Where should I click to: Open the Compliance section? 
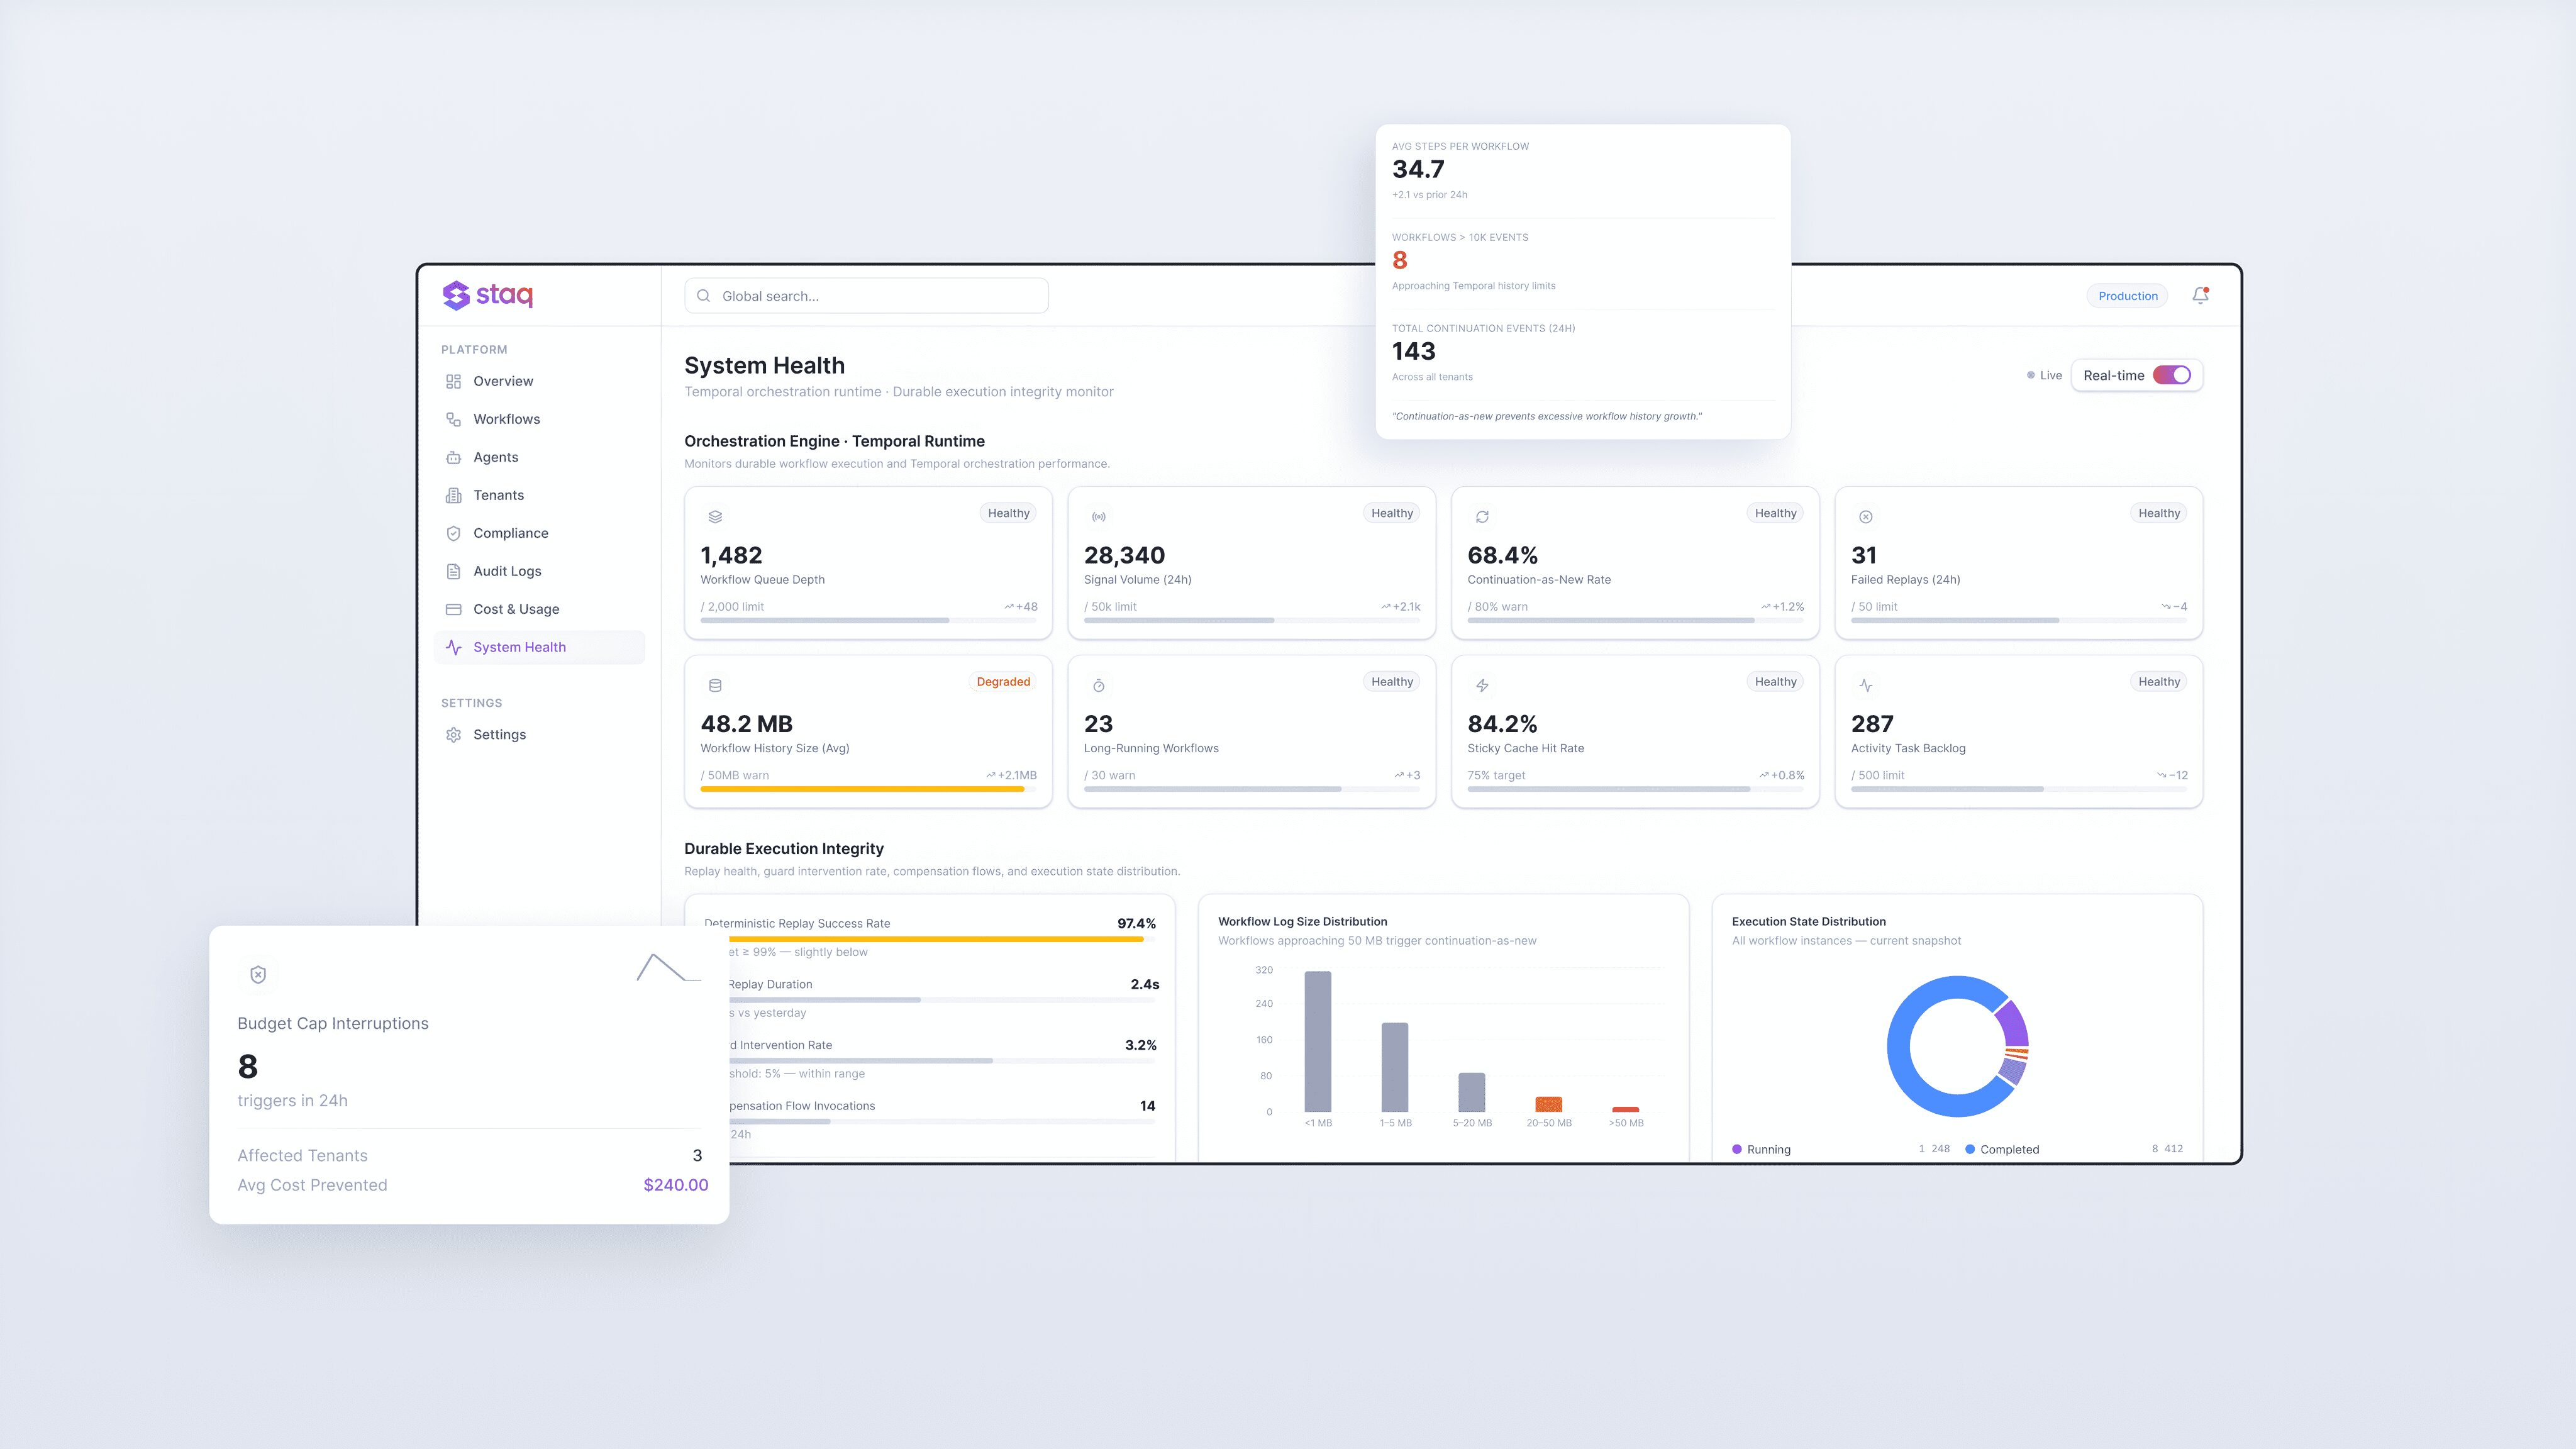(510, 533)
